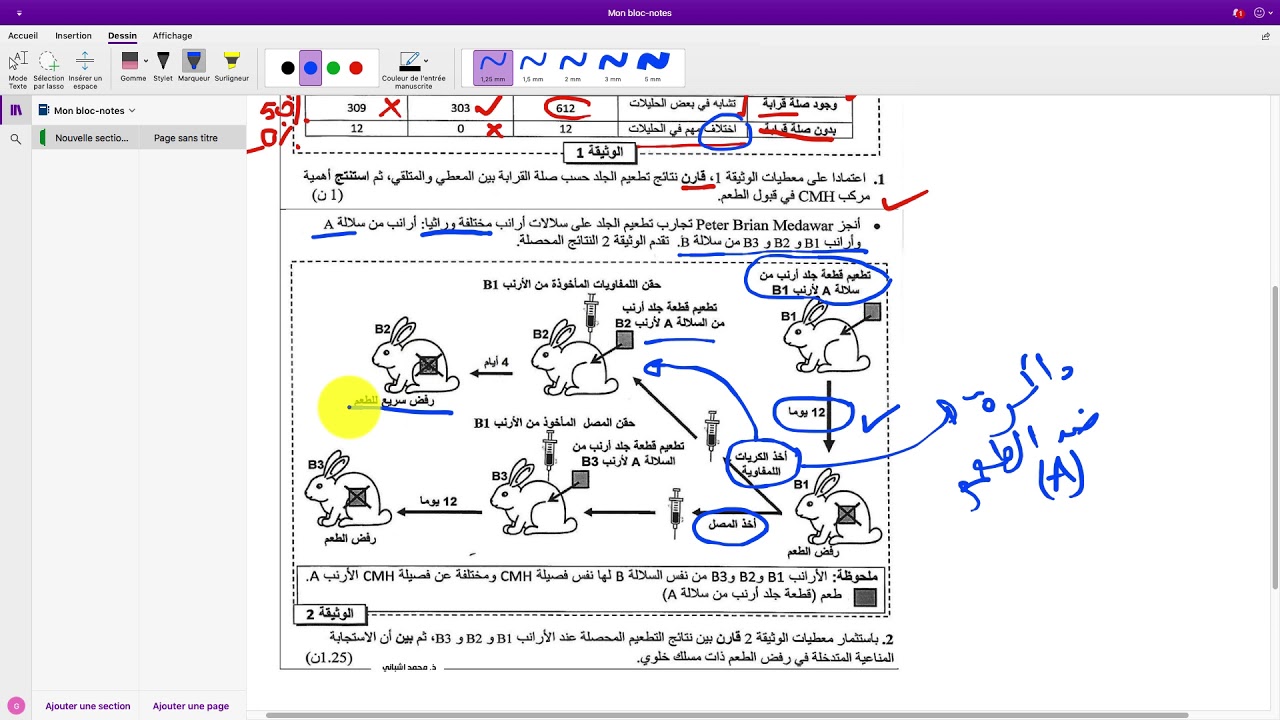Image resolution: width=1280 pixels, height=720 pixels.
Task: Click the table cell showing 309
Action: pyautogui.click(x=356, y=108)
